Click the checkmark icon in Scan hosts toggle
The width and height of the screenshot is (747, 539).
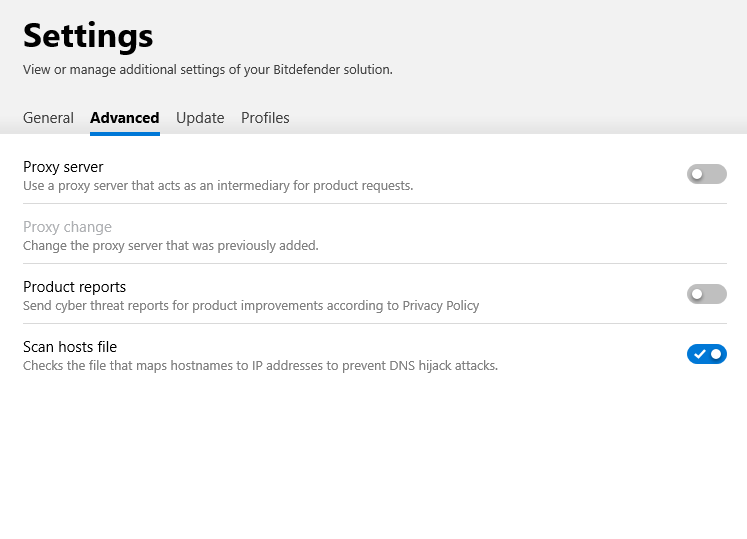(699, 354)
